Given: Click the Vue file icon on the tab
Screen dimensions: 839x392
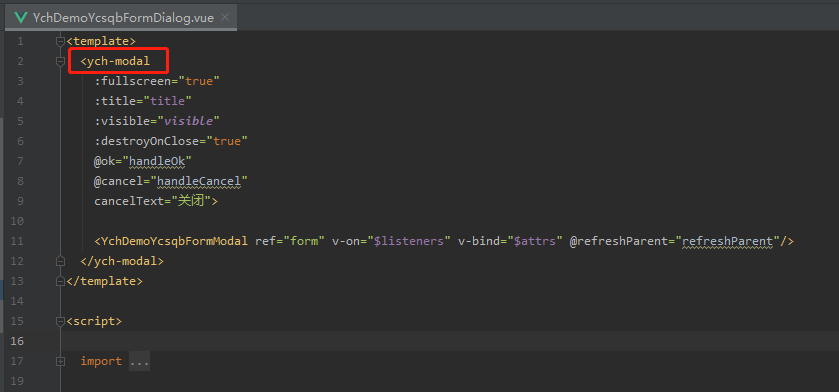Looking at the screenshot, I should coord(21,18).
